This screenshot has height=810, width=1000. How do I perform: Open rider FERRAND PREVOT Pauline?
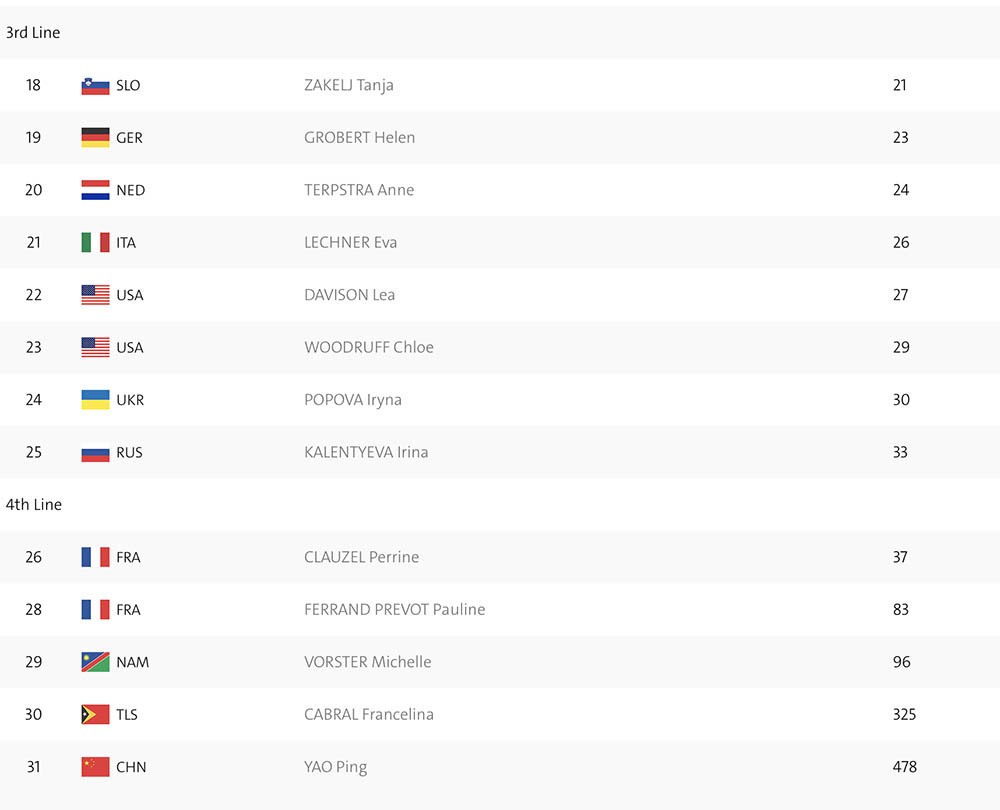click(395, 609)
